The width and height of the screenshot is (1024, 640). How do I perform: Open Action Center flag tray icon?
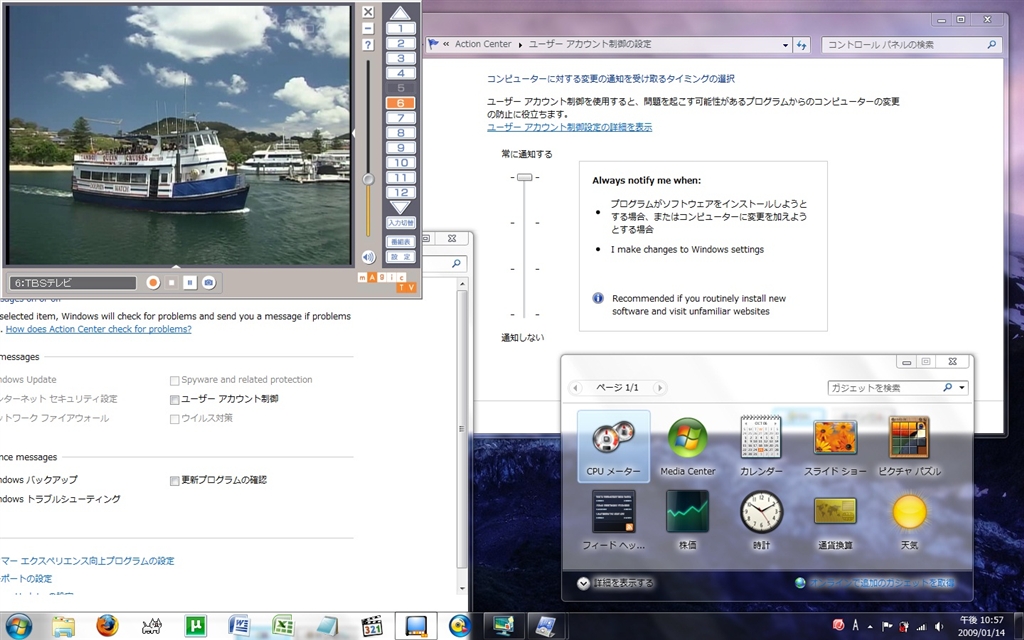click(x=887, y=626)
